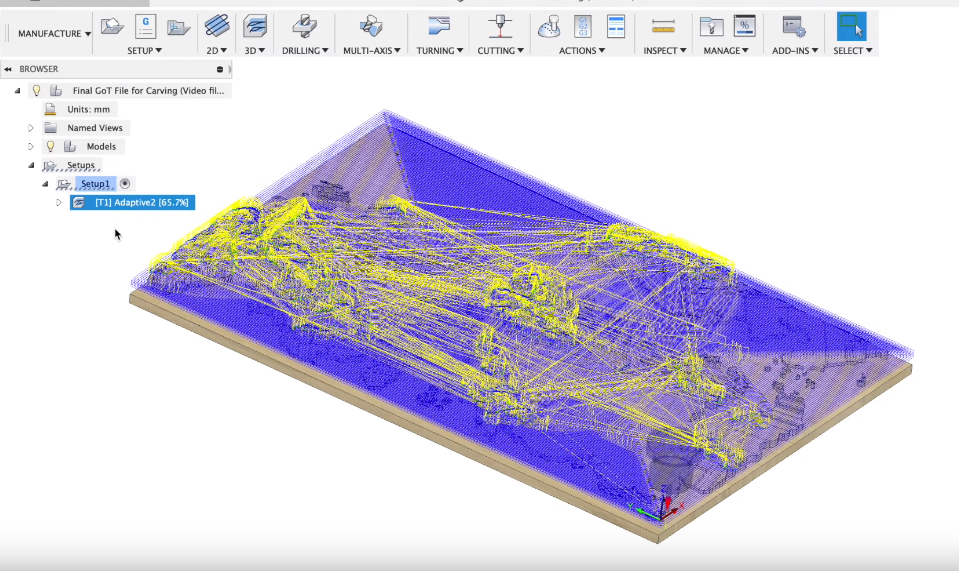Click the Browser panel options dot button
Viewport: 959px width, 571px height.
[x=220, y=69]
